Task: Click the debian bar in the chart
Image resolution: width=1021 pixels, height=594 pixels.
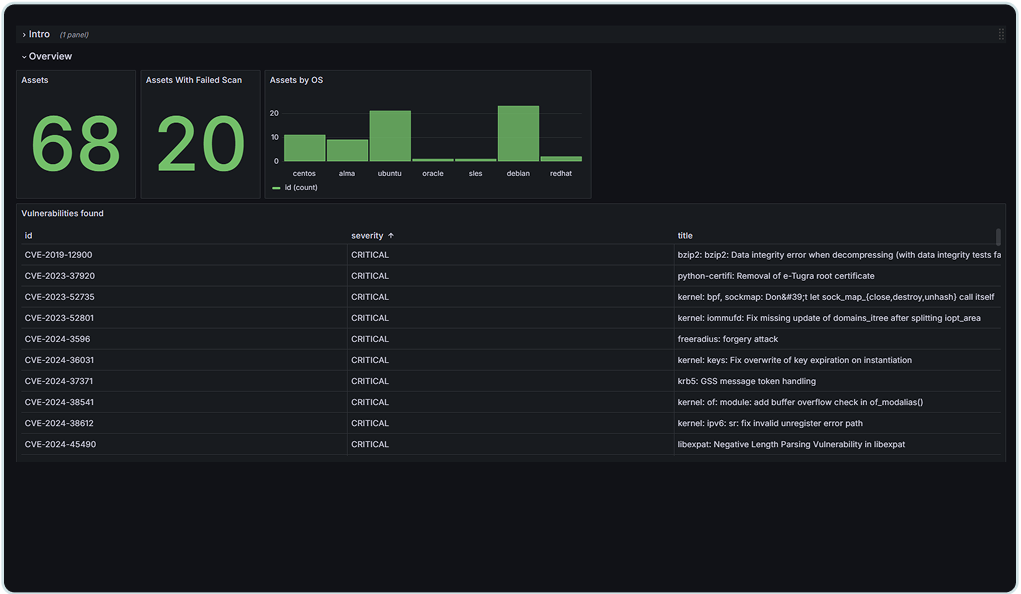Action: (x=518, y=134)
